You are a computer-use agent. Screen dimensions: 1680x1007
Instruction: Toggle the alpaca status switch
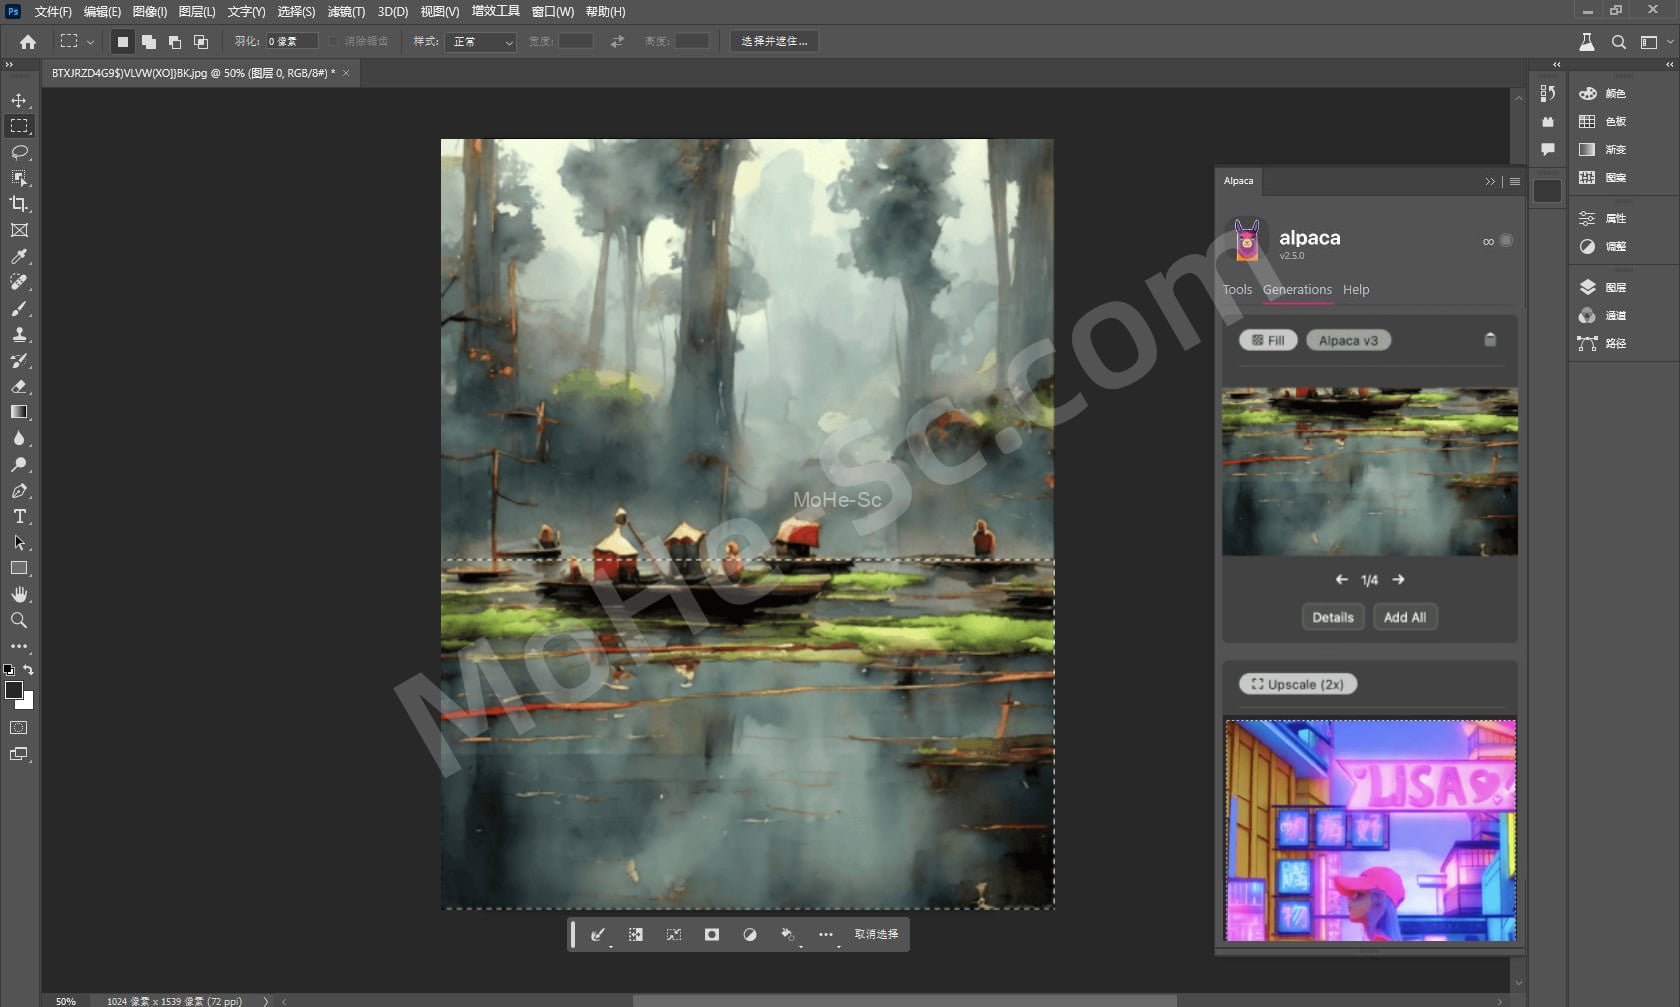coord(1505,241)
